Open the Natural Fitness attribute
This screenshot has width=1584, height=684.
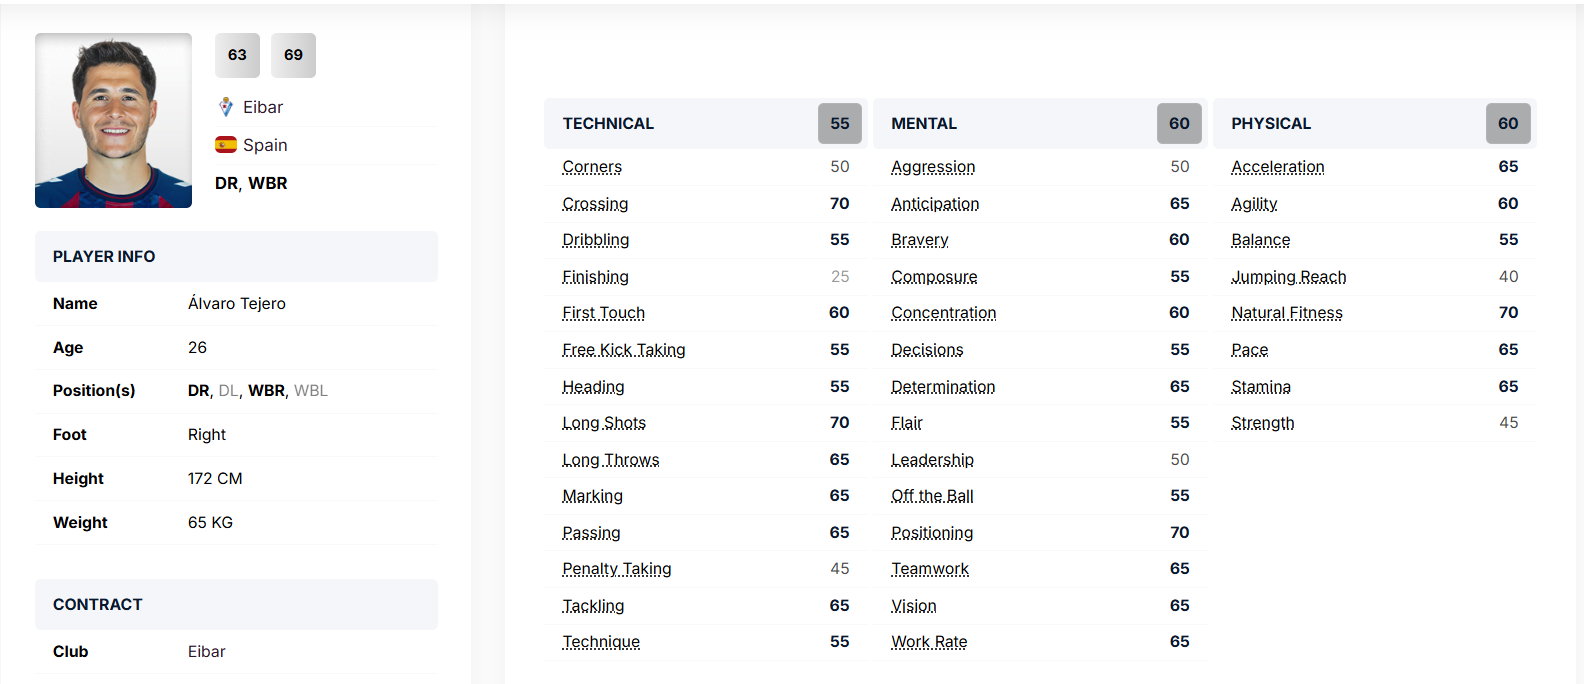click(x=1286, y=313)
